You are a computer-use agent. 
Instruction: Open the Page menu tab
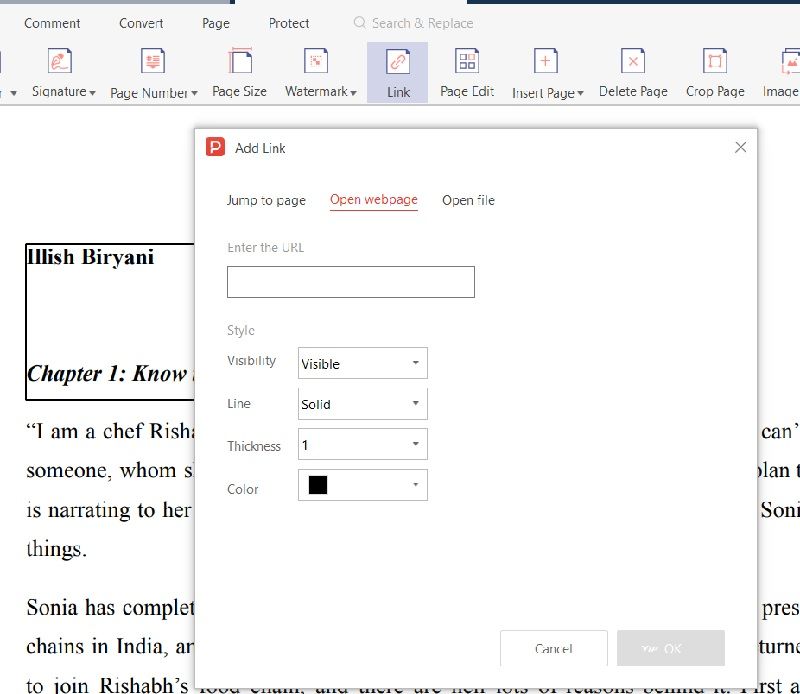point(216,23)
